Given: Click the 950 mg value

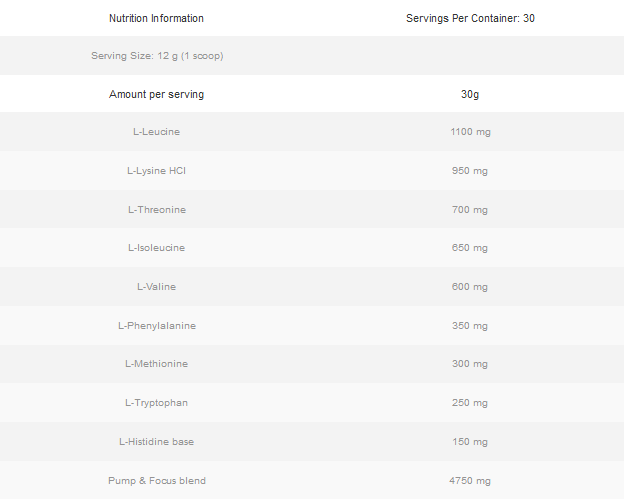Looking at the screenshot, I should click(470, 171).
